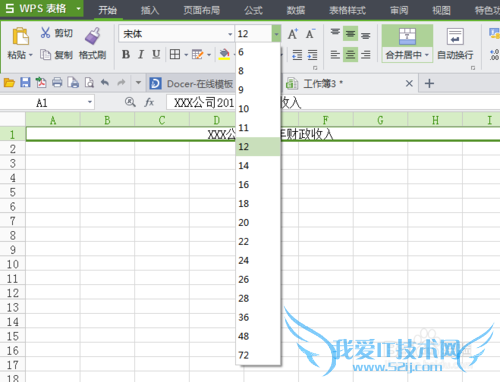Open quick access toolbar customize arrow
Viewport: 500px width, 382px height.
click(138, 82)
